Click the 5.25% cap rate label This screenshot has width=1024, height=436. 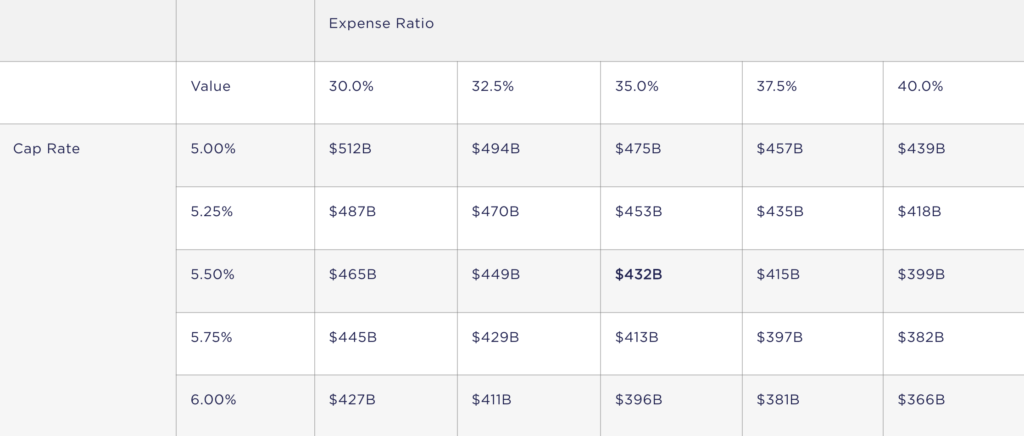coord(213,212)
